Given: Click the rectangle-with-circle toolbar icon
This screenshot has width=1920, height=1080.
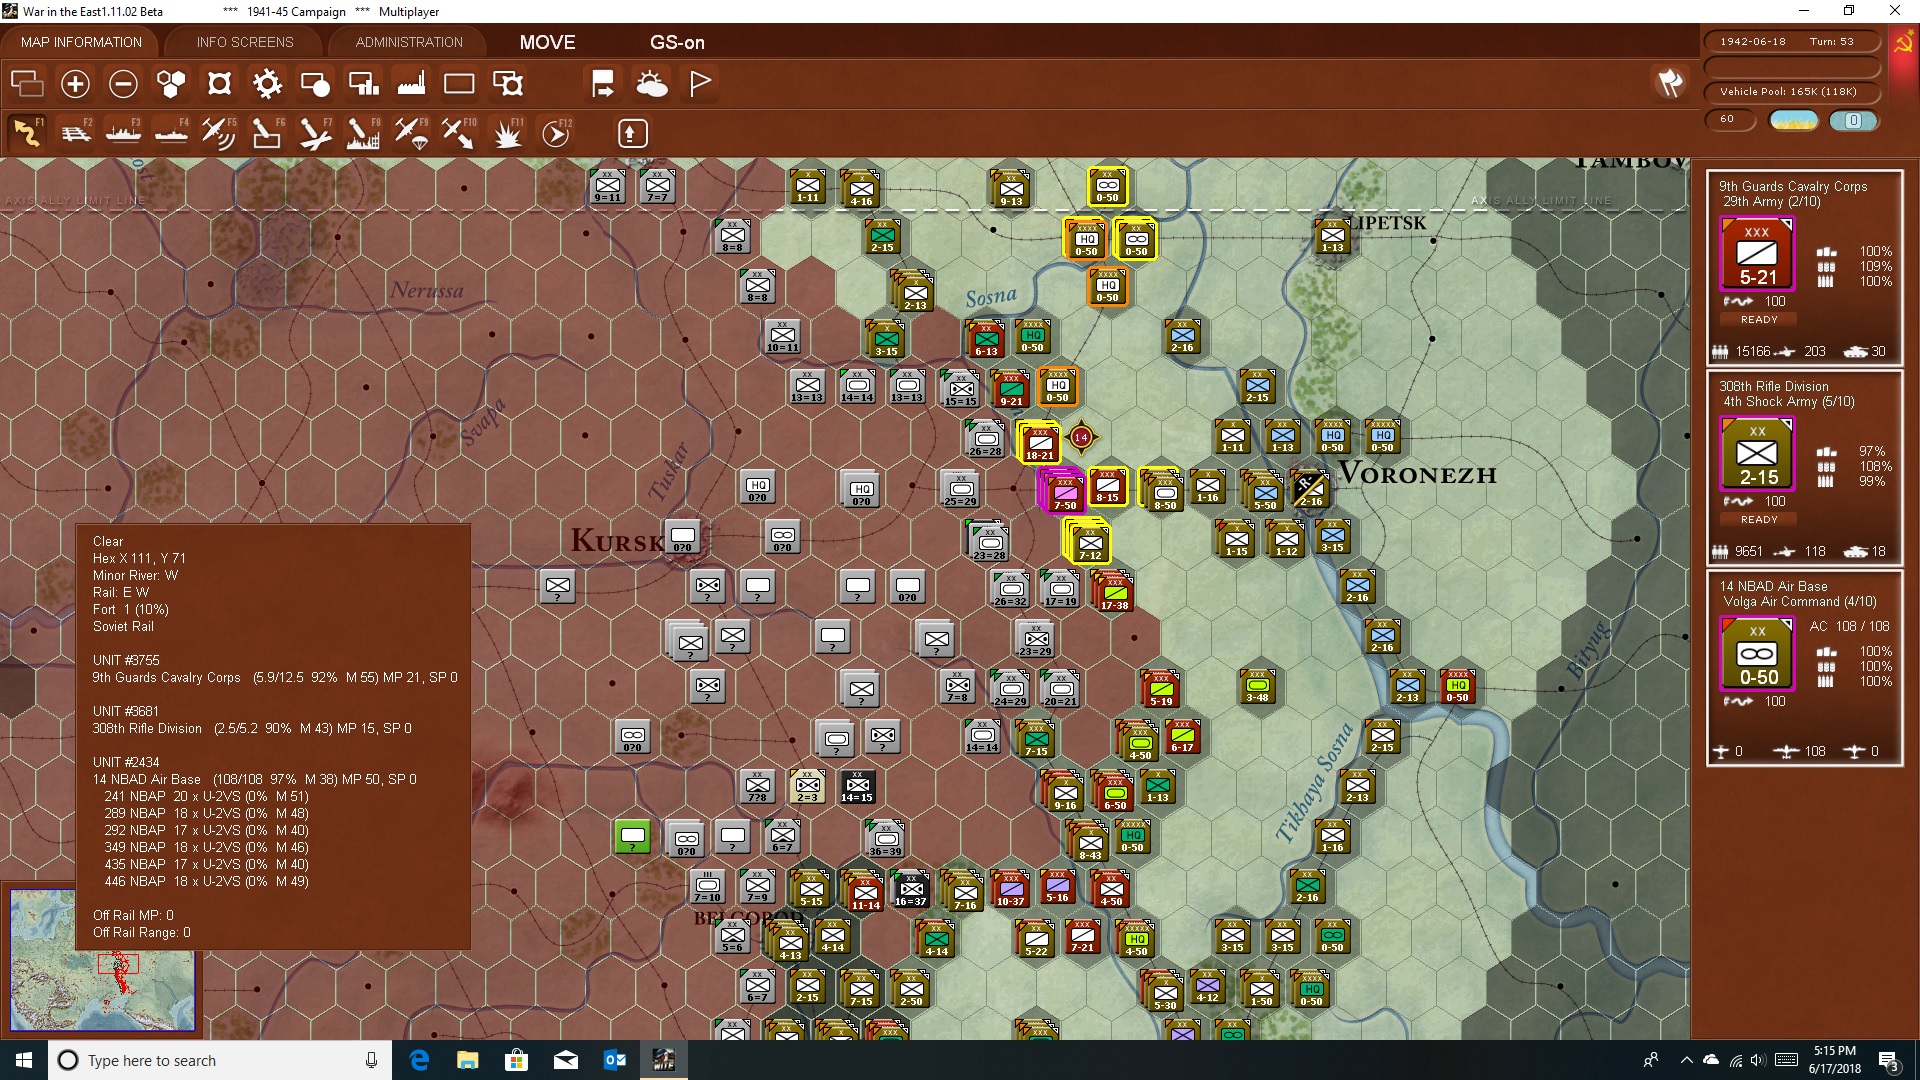Looking at the screenshot, I should [x=315, y=84].
